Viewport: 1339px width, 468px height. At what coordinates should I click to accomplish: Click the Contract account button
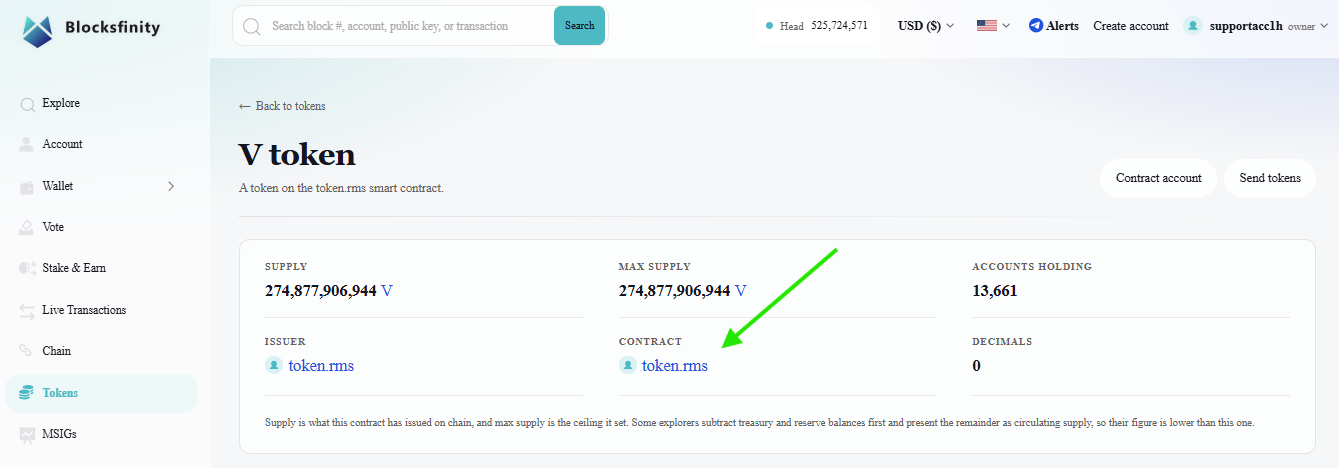click(x=1158, y=178)
